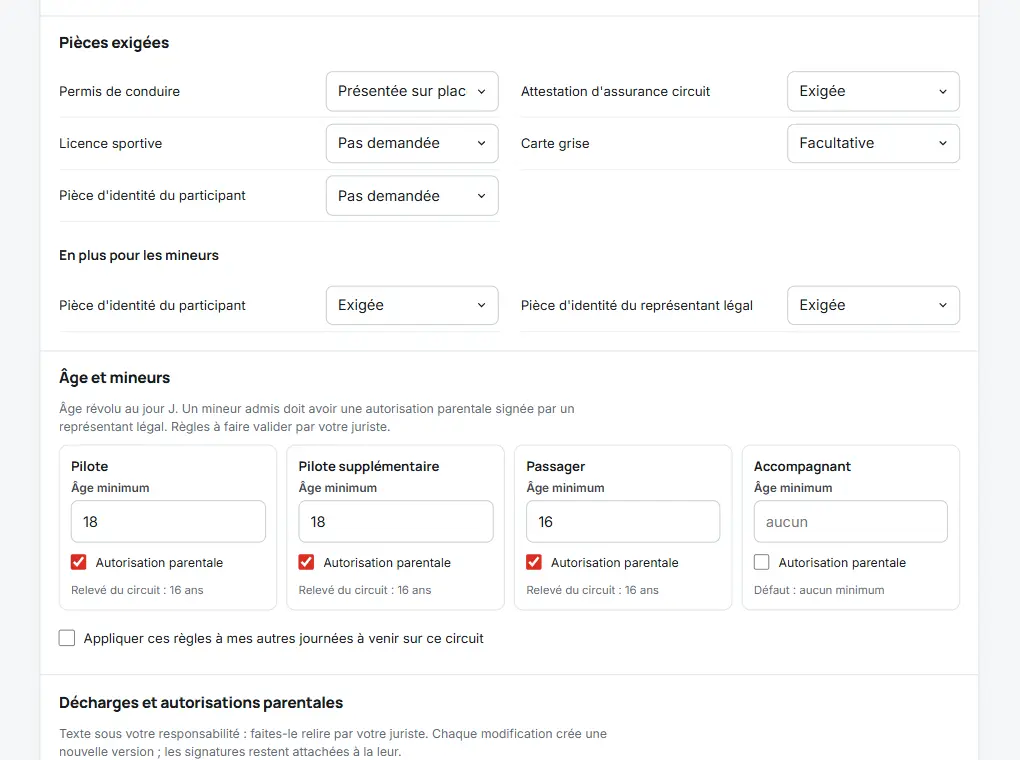1020x760 pixels.
Task: Select the Passager Âge minimum input
Action: [x=623, y=521]
